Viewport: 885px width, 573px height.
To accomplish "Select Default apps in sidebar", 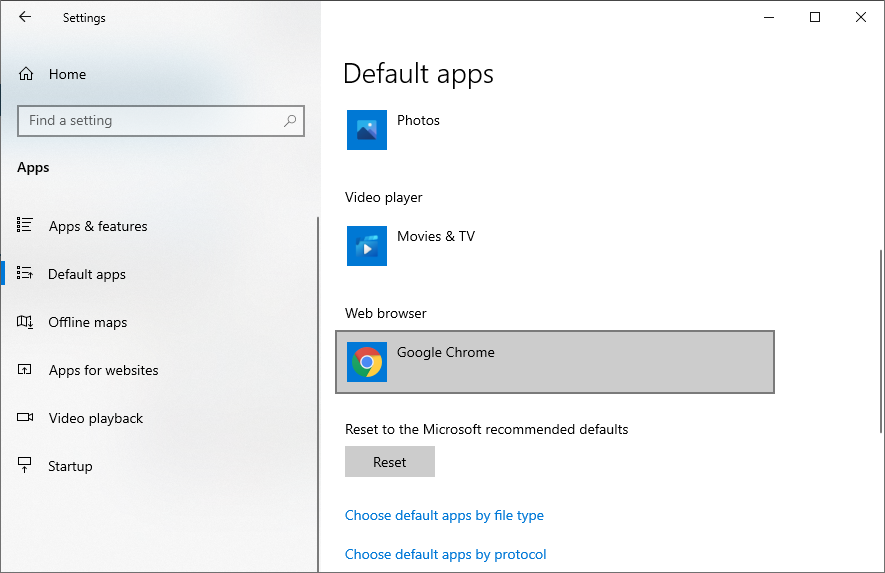I will (x=87, y=274).
